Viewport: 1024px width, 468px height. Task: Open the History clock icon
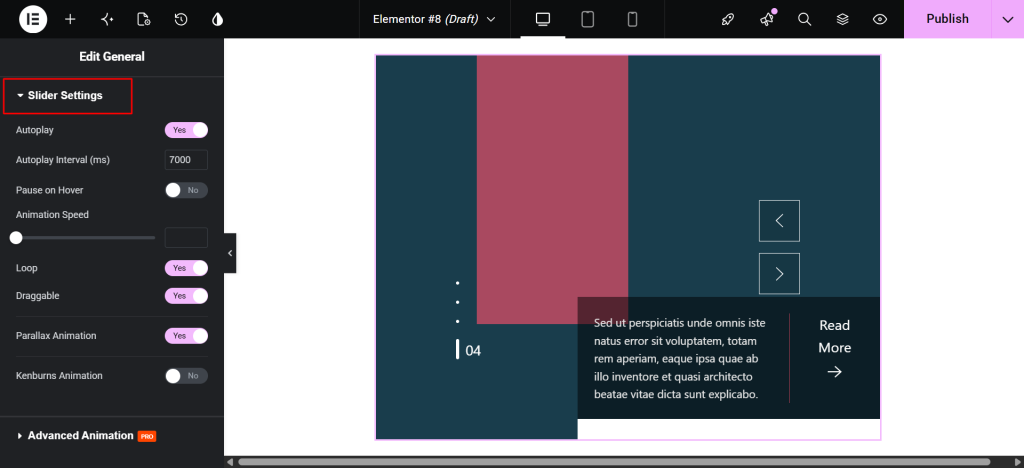click(181, 20)
